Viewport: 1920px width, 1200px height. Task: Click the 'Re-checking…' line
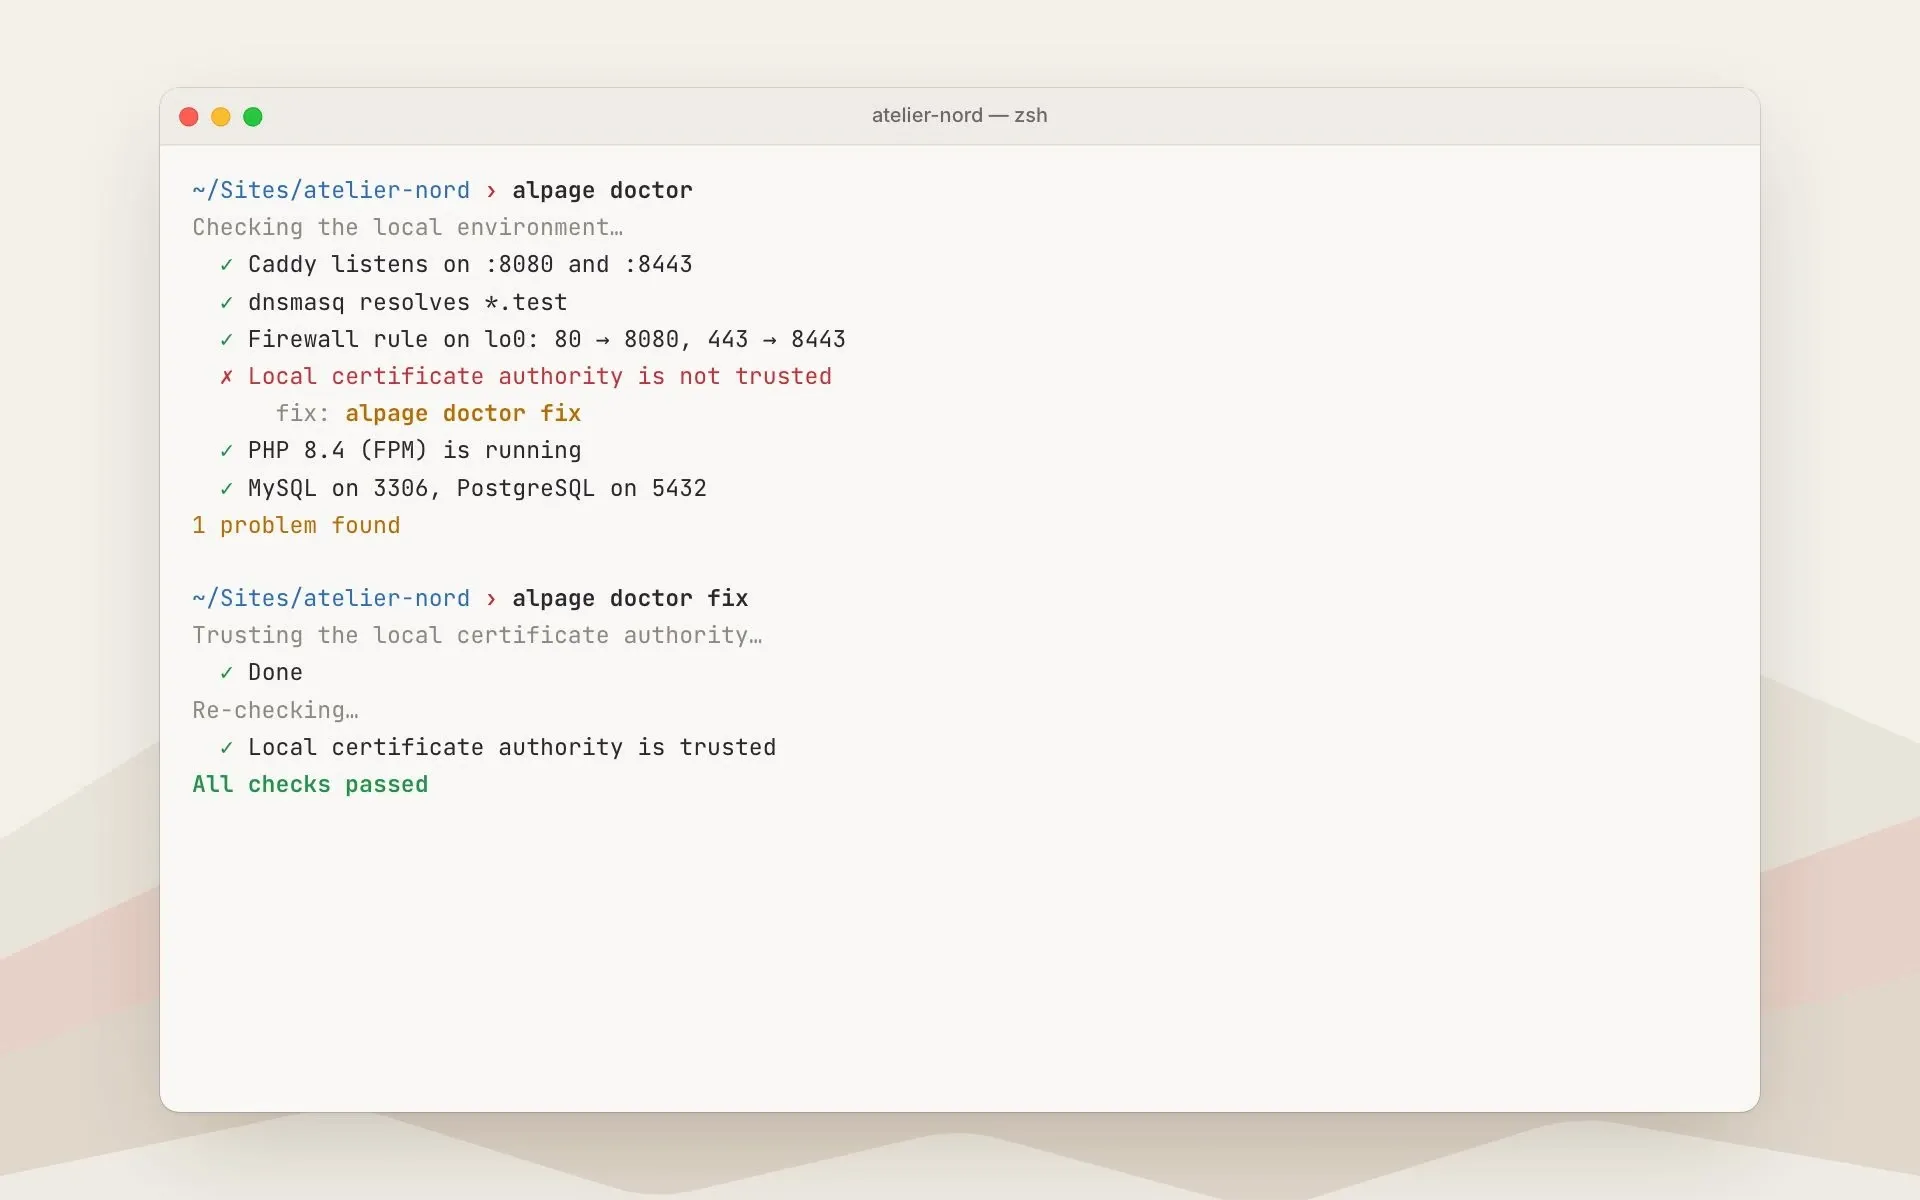pos(275,710)
